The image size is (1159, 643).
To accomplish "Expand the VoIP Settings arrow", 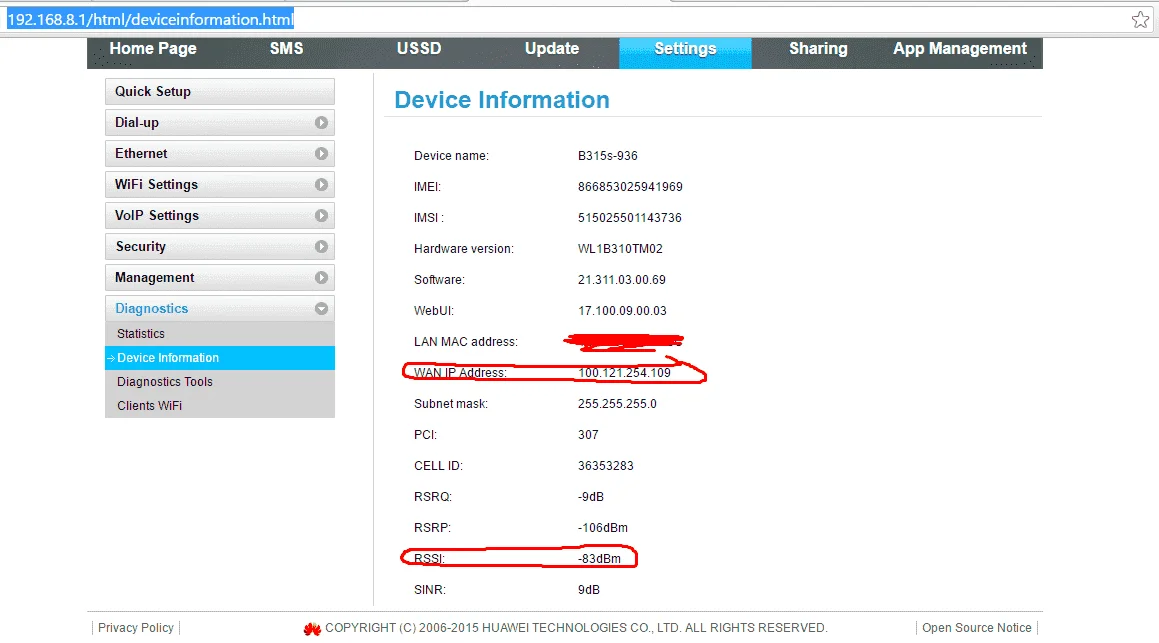I will (321, 216).
